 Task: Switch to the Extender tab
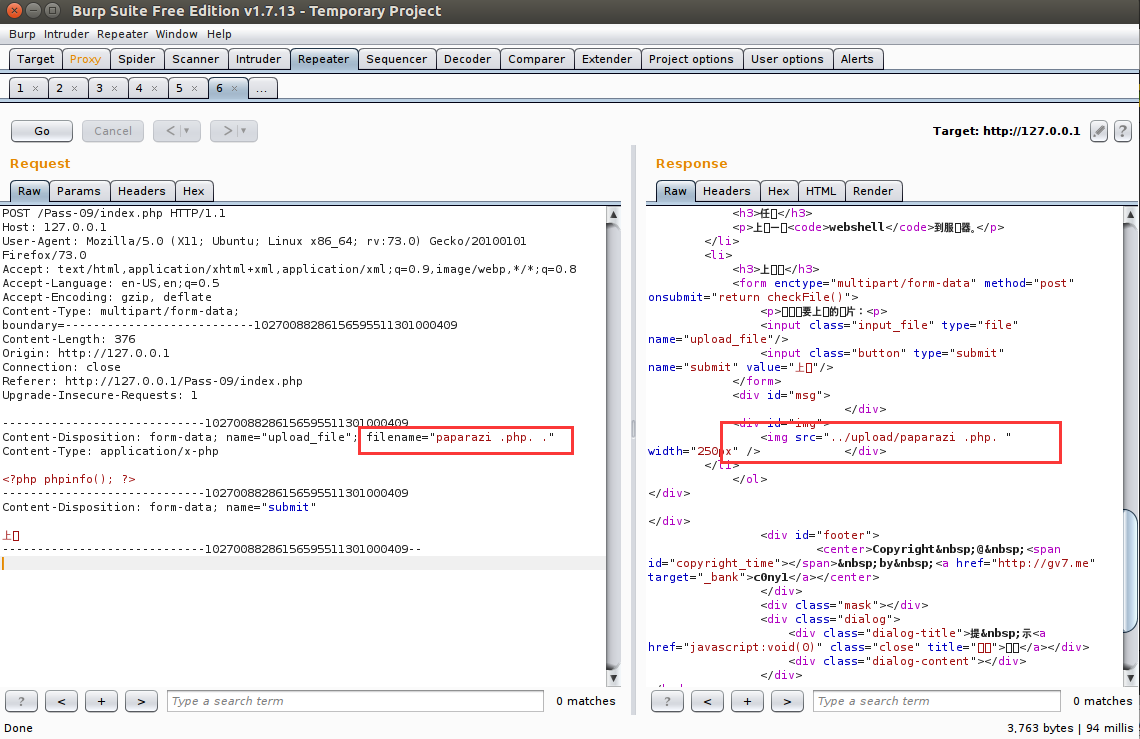[x=607, y=59]
